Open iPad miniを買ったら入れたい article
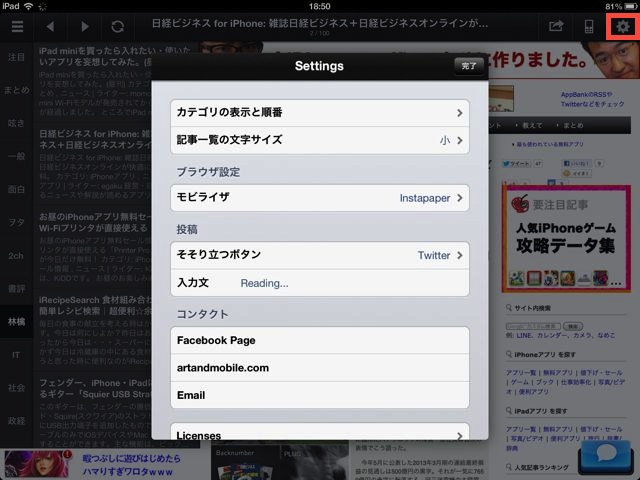 [x=95, y=82]
